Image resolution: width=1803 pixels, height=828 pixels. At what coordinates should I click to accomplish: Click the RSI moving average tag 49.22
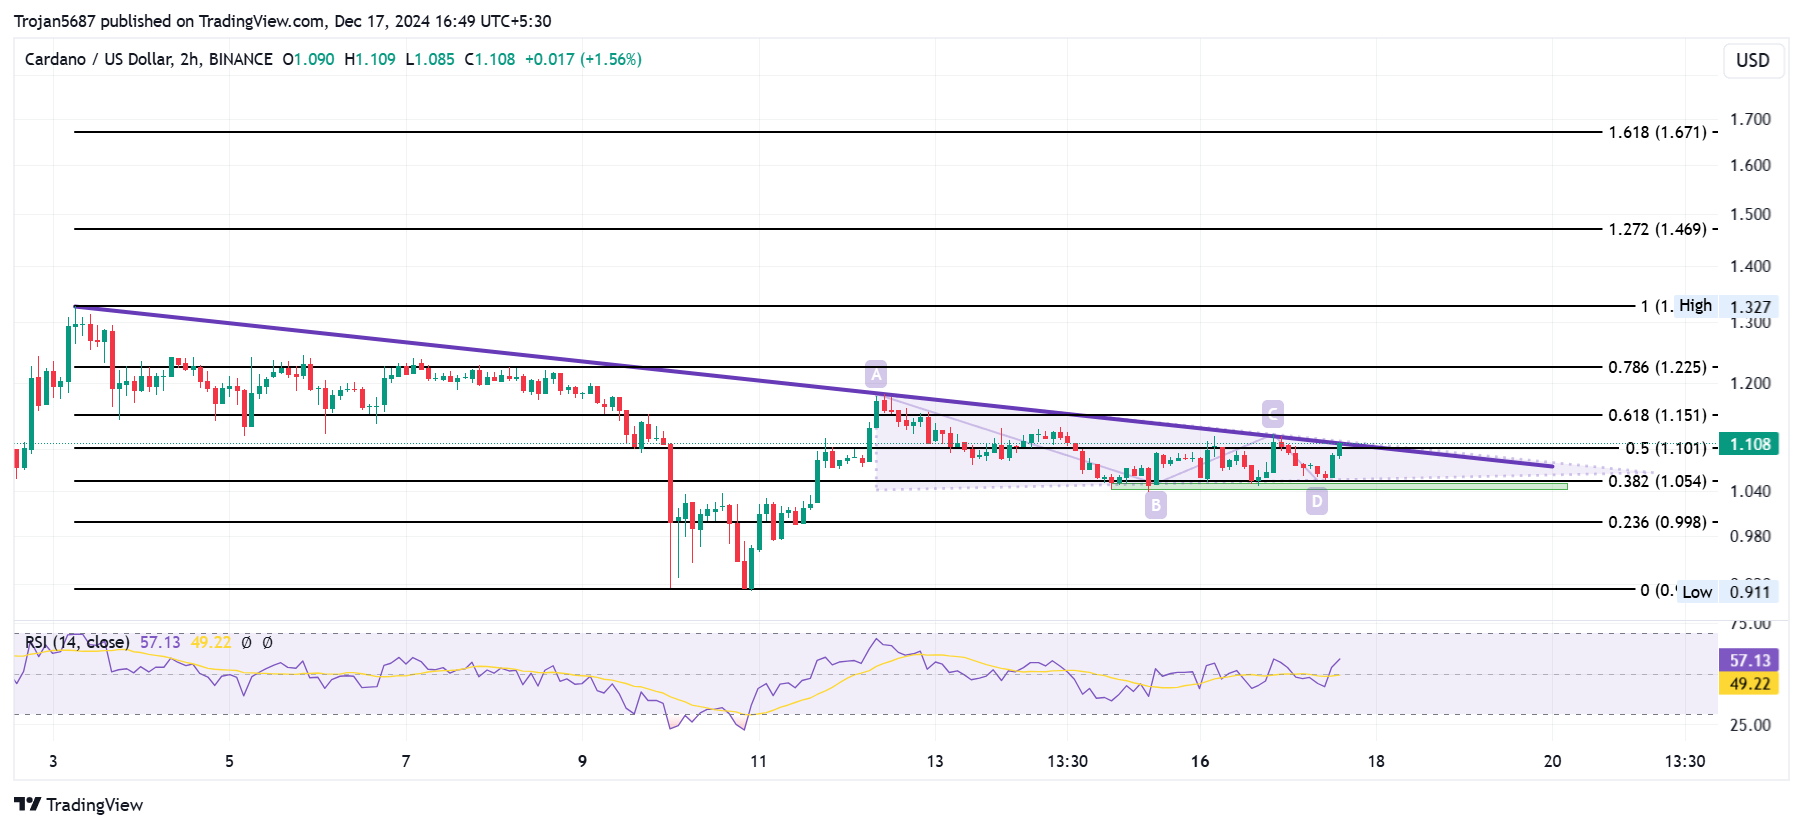pos(1749,684)
